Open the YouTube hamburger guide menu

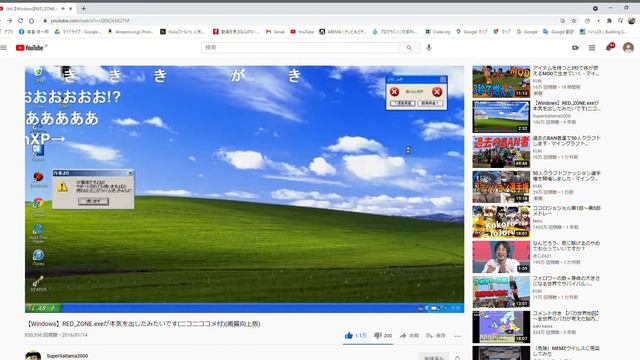(4, 48)
